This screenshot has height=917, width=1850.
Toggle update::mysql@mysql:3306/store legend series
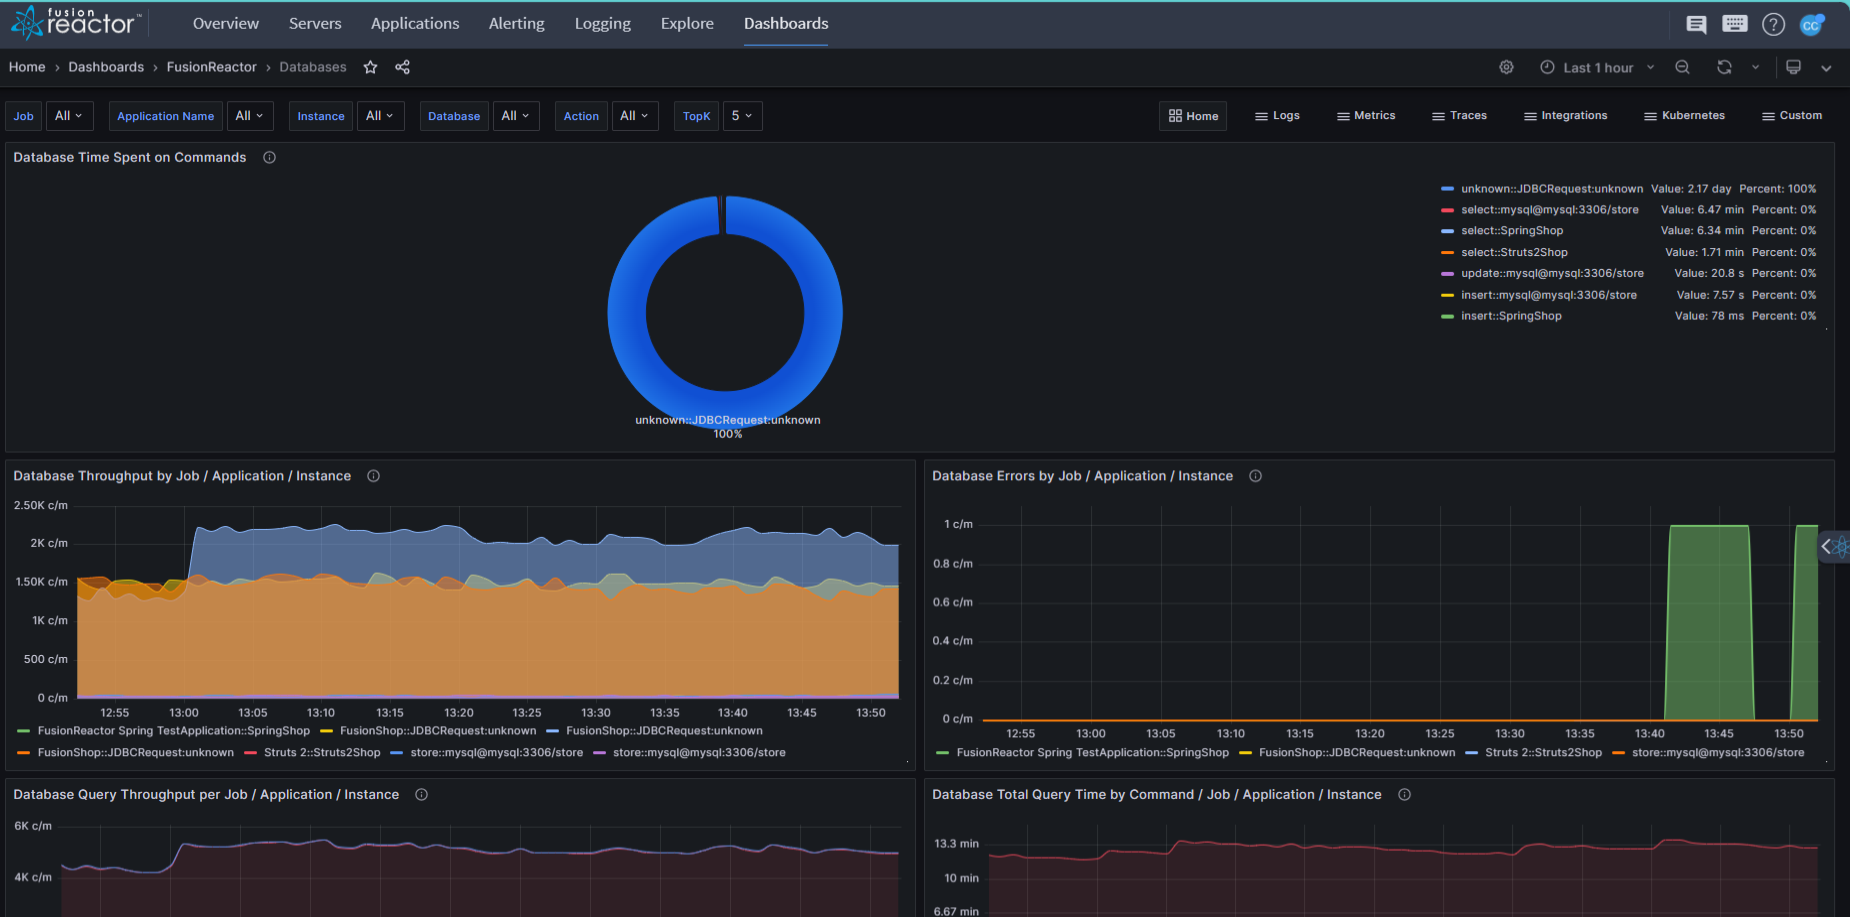coord(1552,274)
